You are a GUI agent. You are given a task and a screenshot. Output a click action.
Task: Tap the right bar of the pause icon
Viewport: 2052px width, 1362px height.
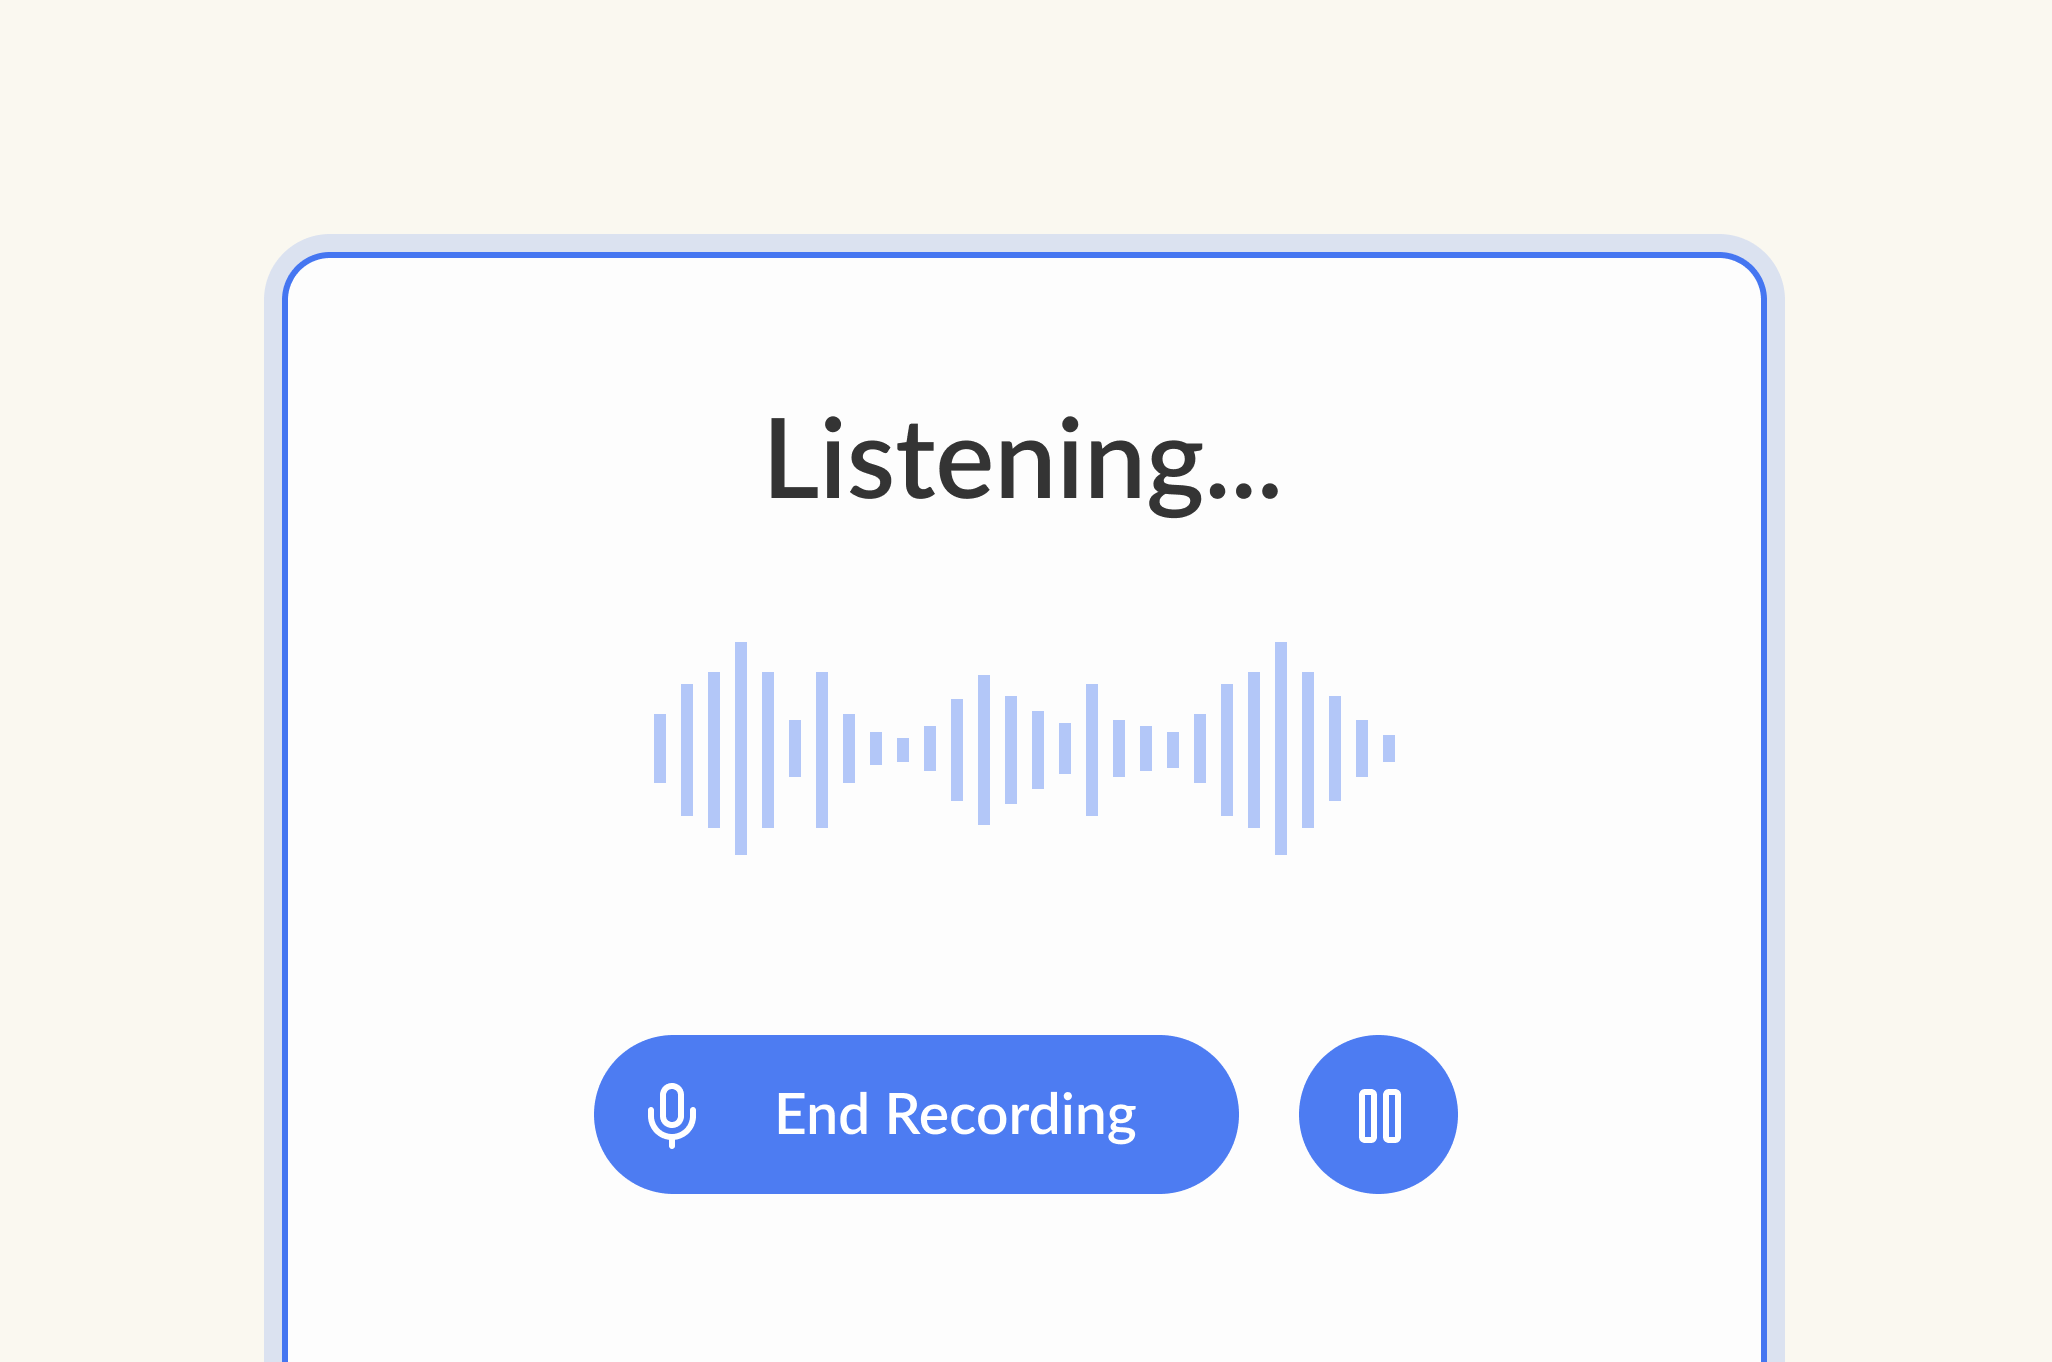(x=1391, y=1116)
